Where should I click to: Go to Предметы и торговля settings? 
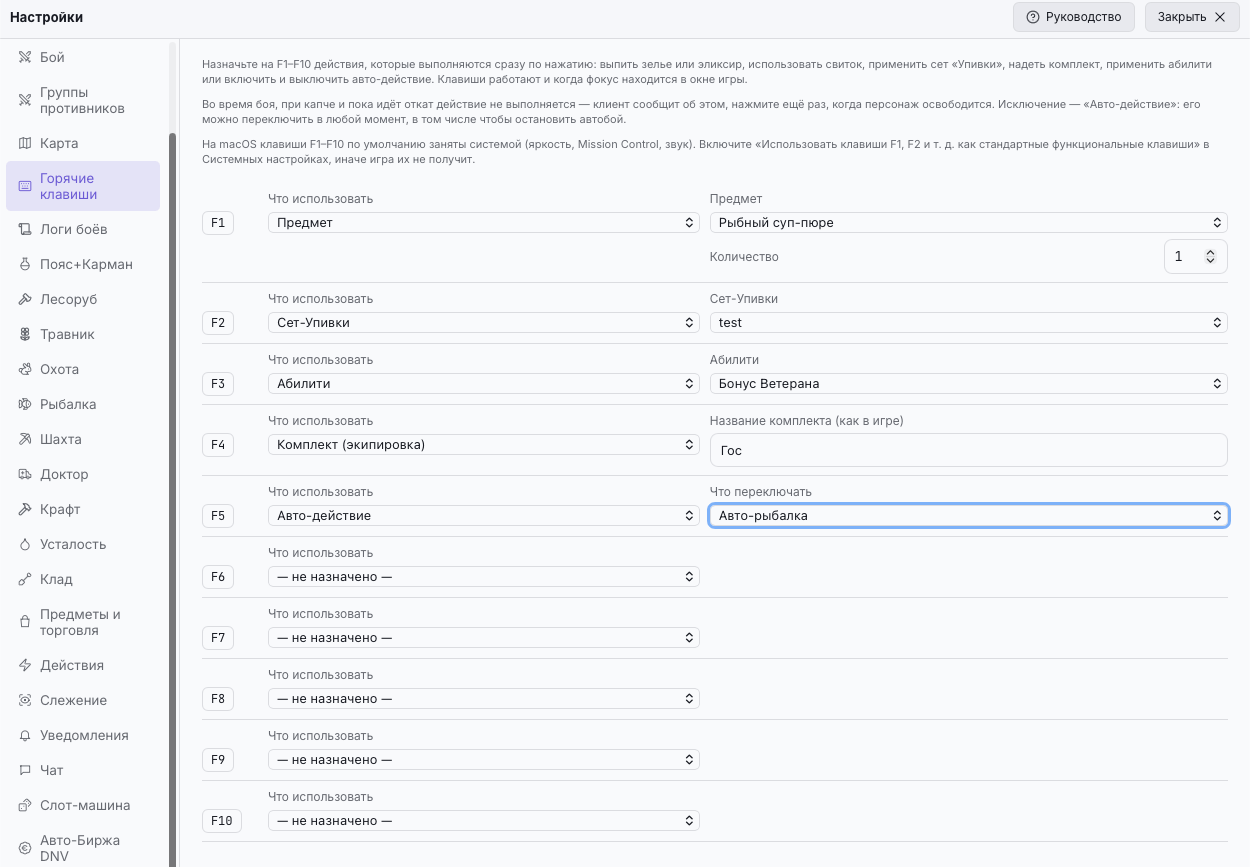coord(83,622)
